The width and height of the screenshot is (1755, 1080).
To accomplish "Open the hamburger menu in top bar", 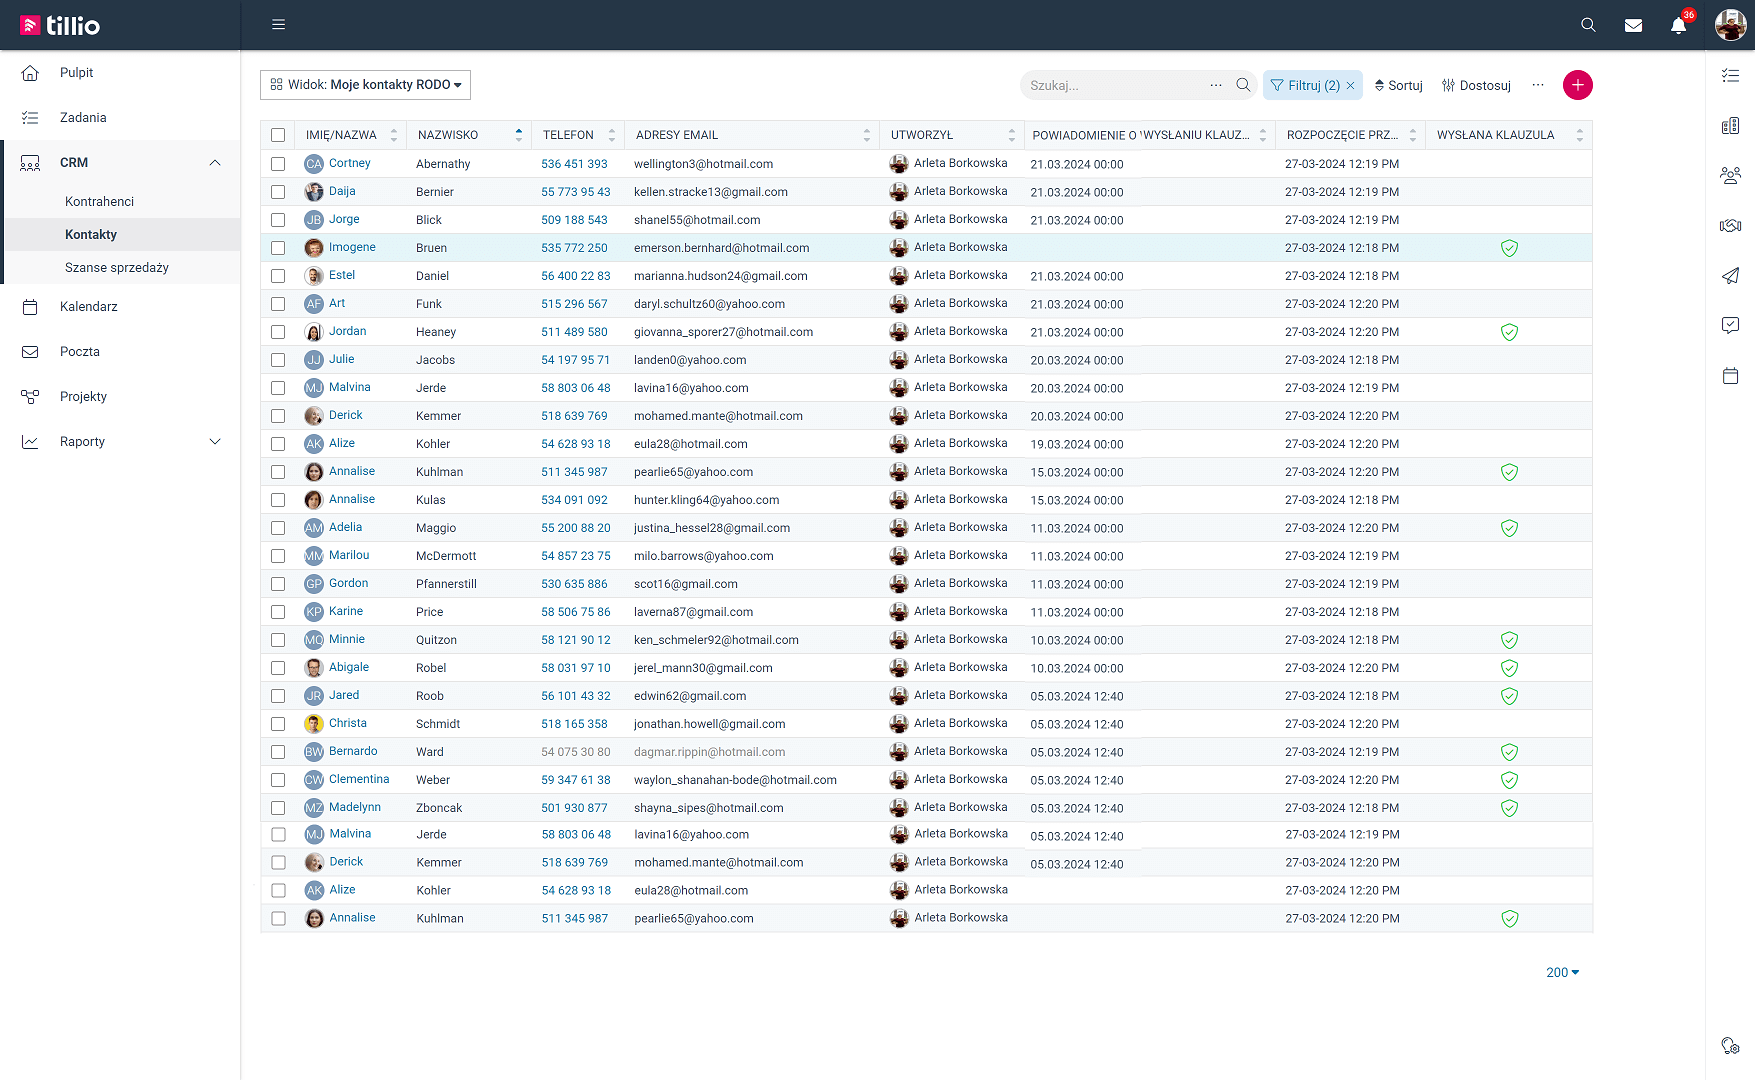I will click(x=278, y=25).
